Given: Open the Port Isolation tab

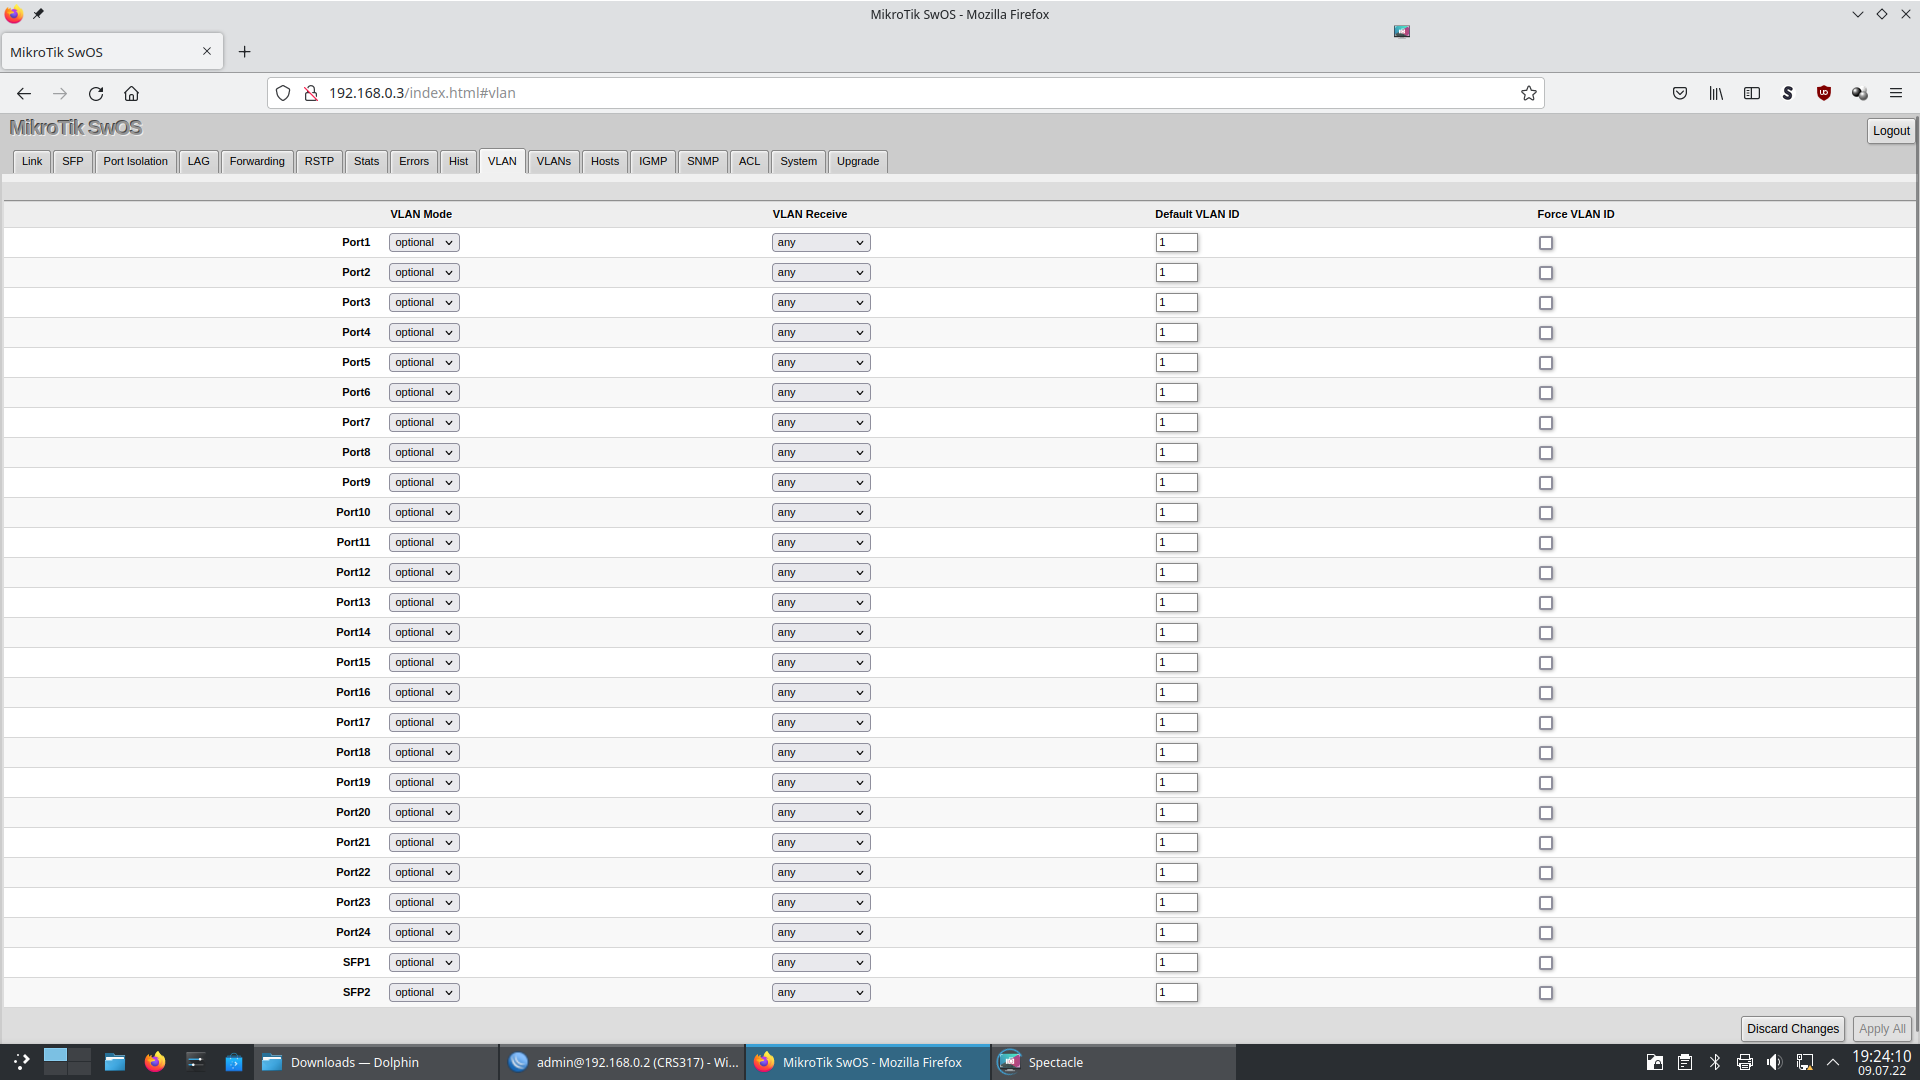Looking at the screenshot, I should tap(135, 161).
